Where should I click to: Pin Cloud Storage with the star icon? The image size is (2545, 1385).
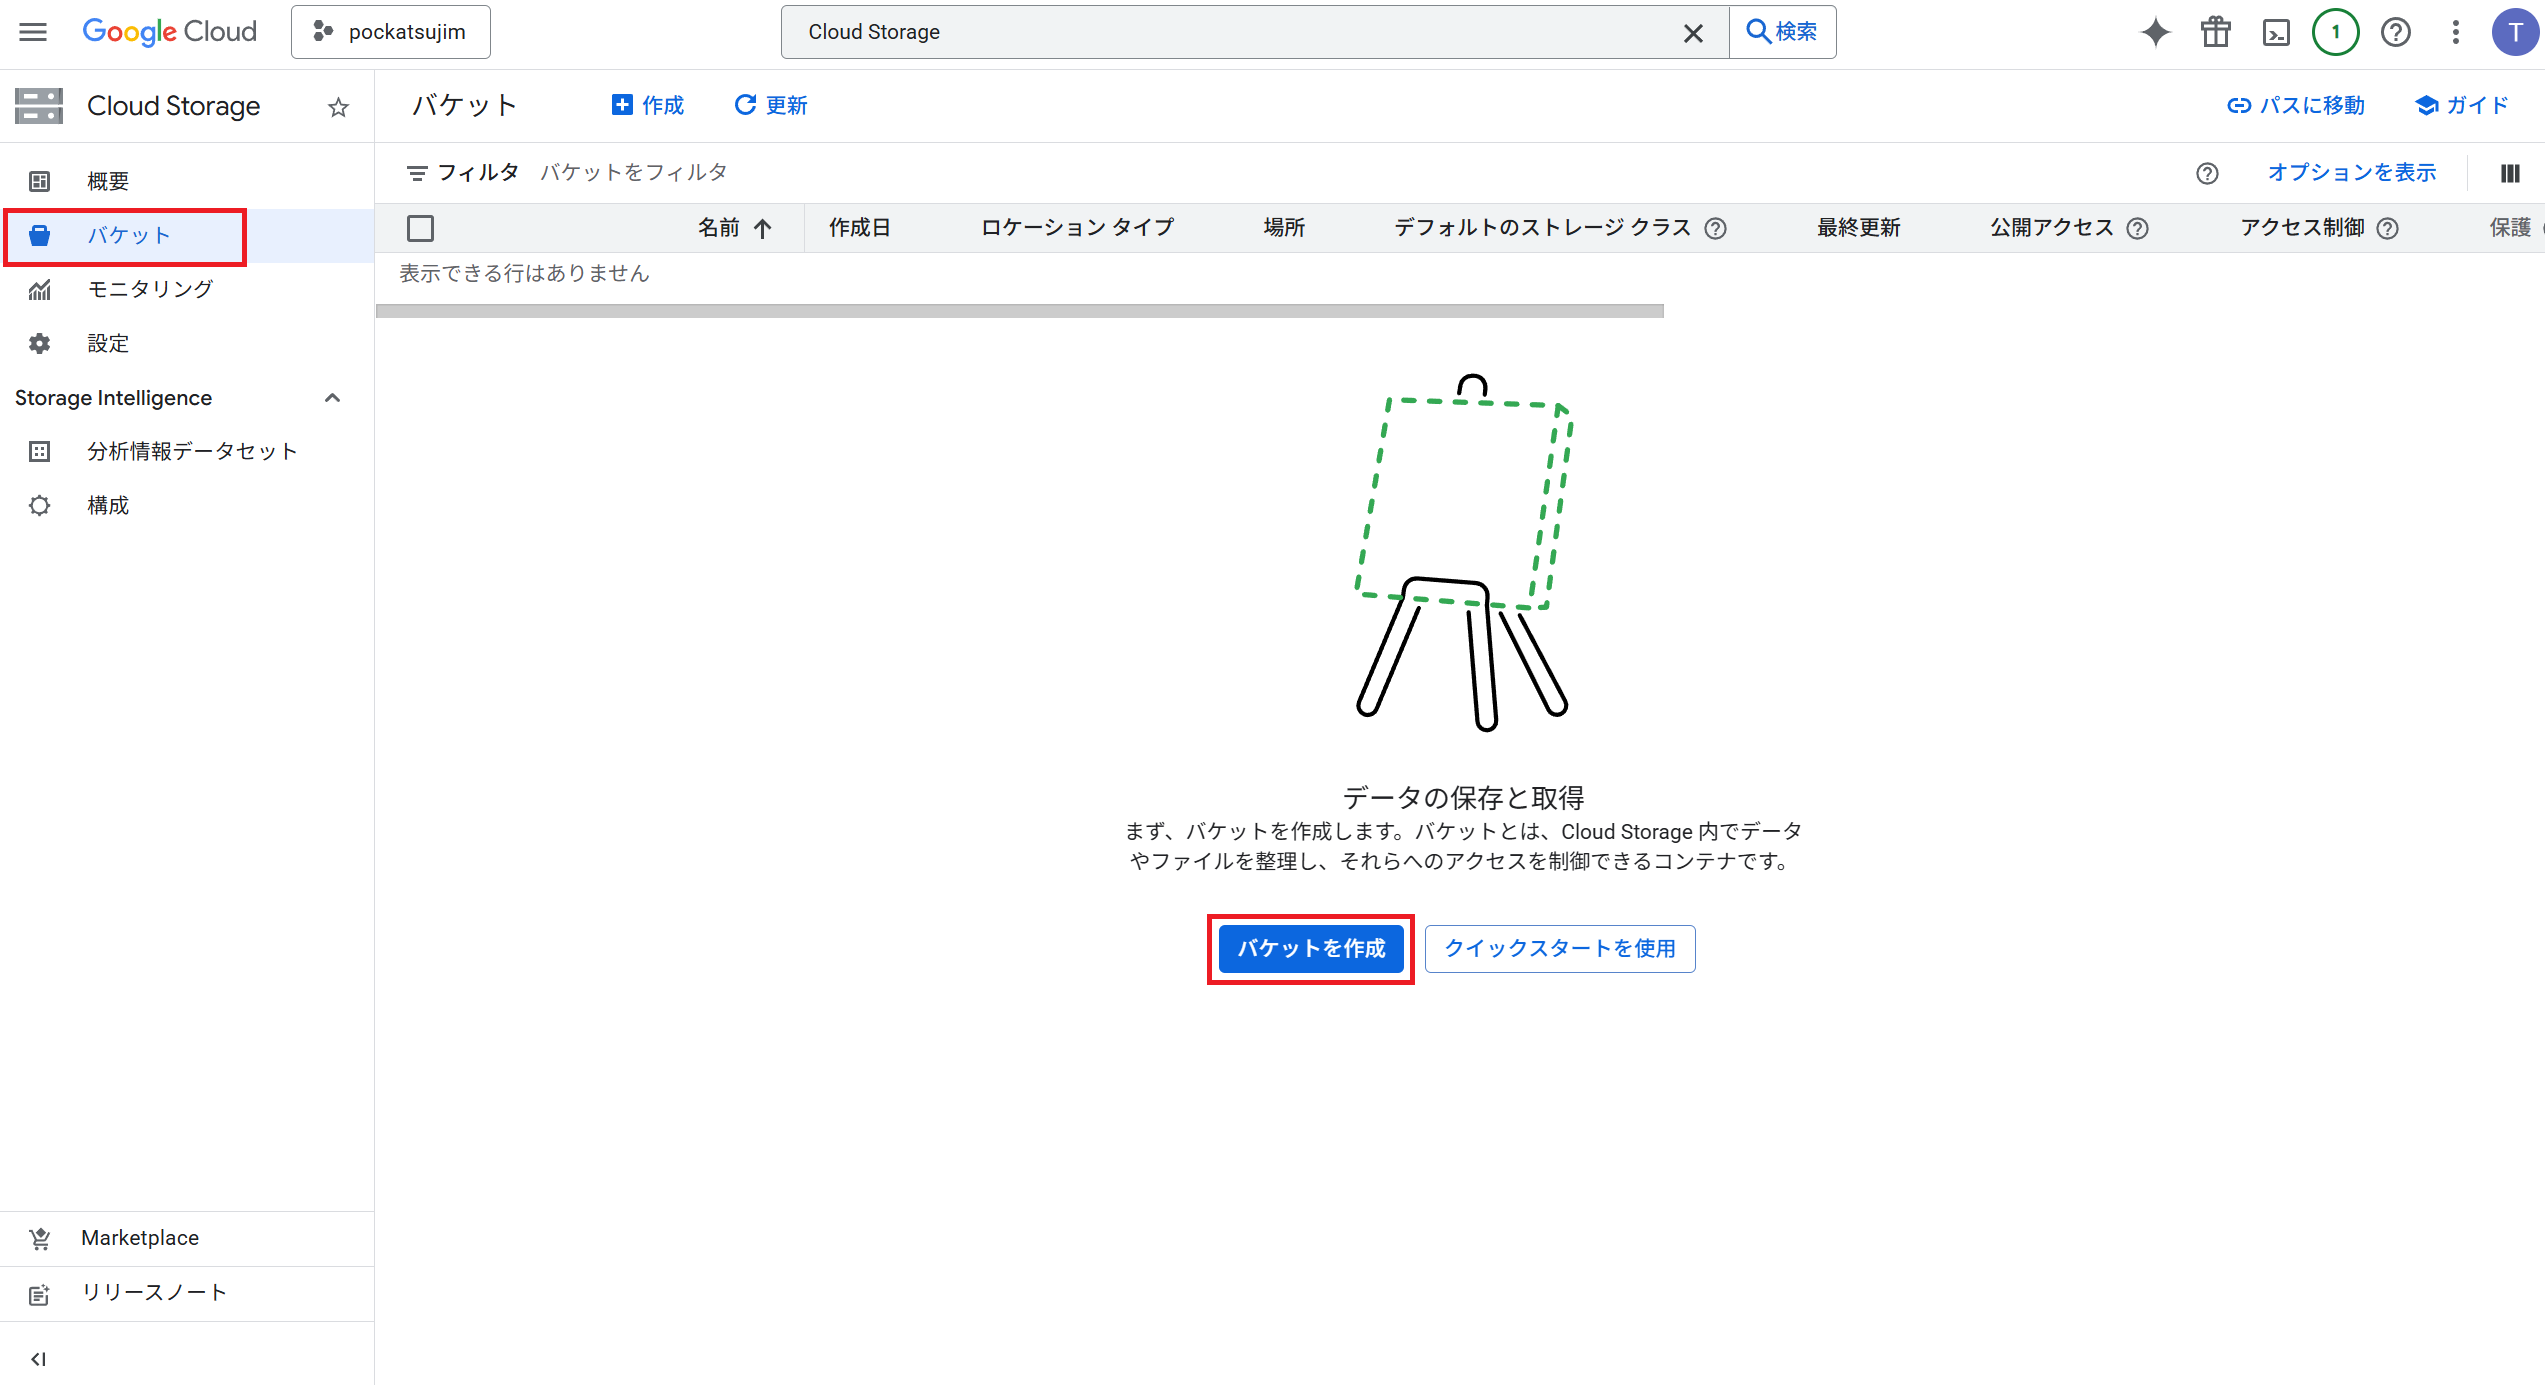[338, 107]
